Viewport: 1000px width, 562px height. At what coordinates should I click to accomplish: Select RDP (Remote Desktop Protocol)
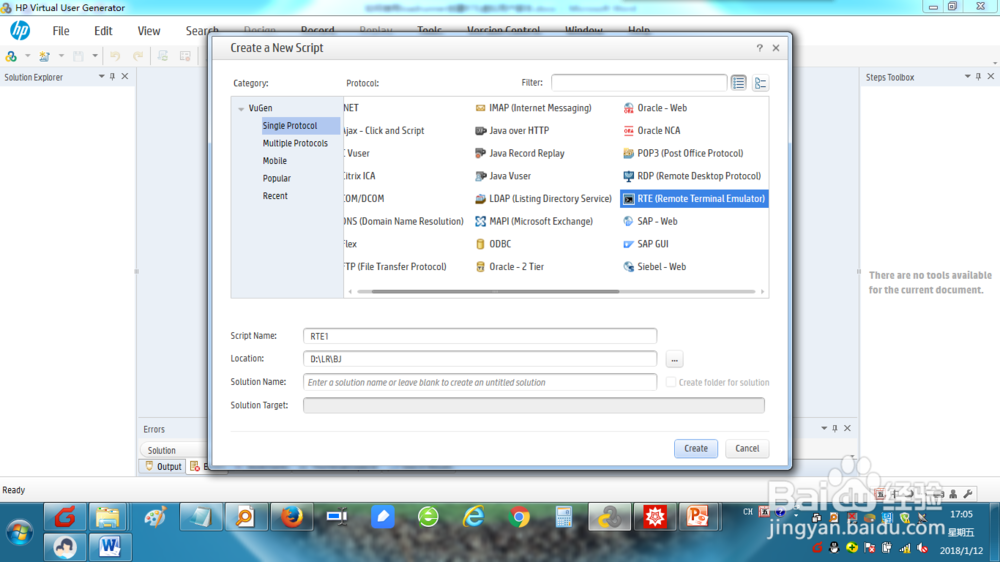point(691,176)
